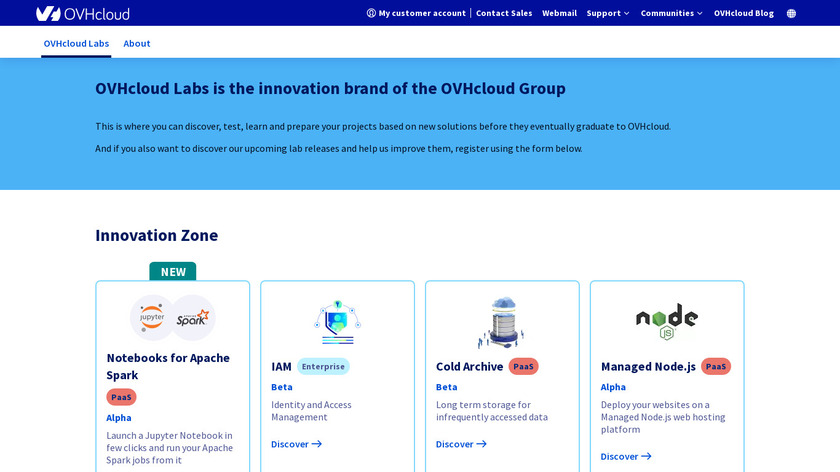
Task: Click the Enterprise tag next to IAM
Action: click(323, 366)
